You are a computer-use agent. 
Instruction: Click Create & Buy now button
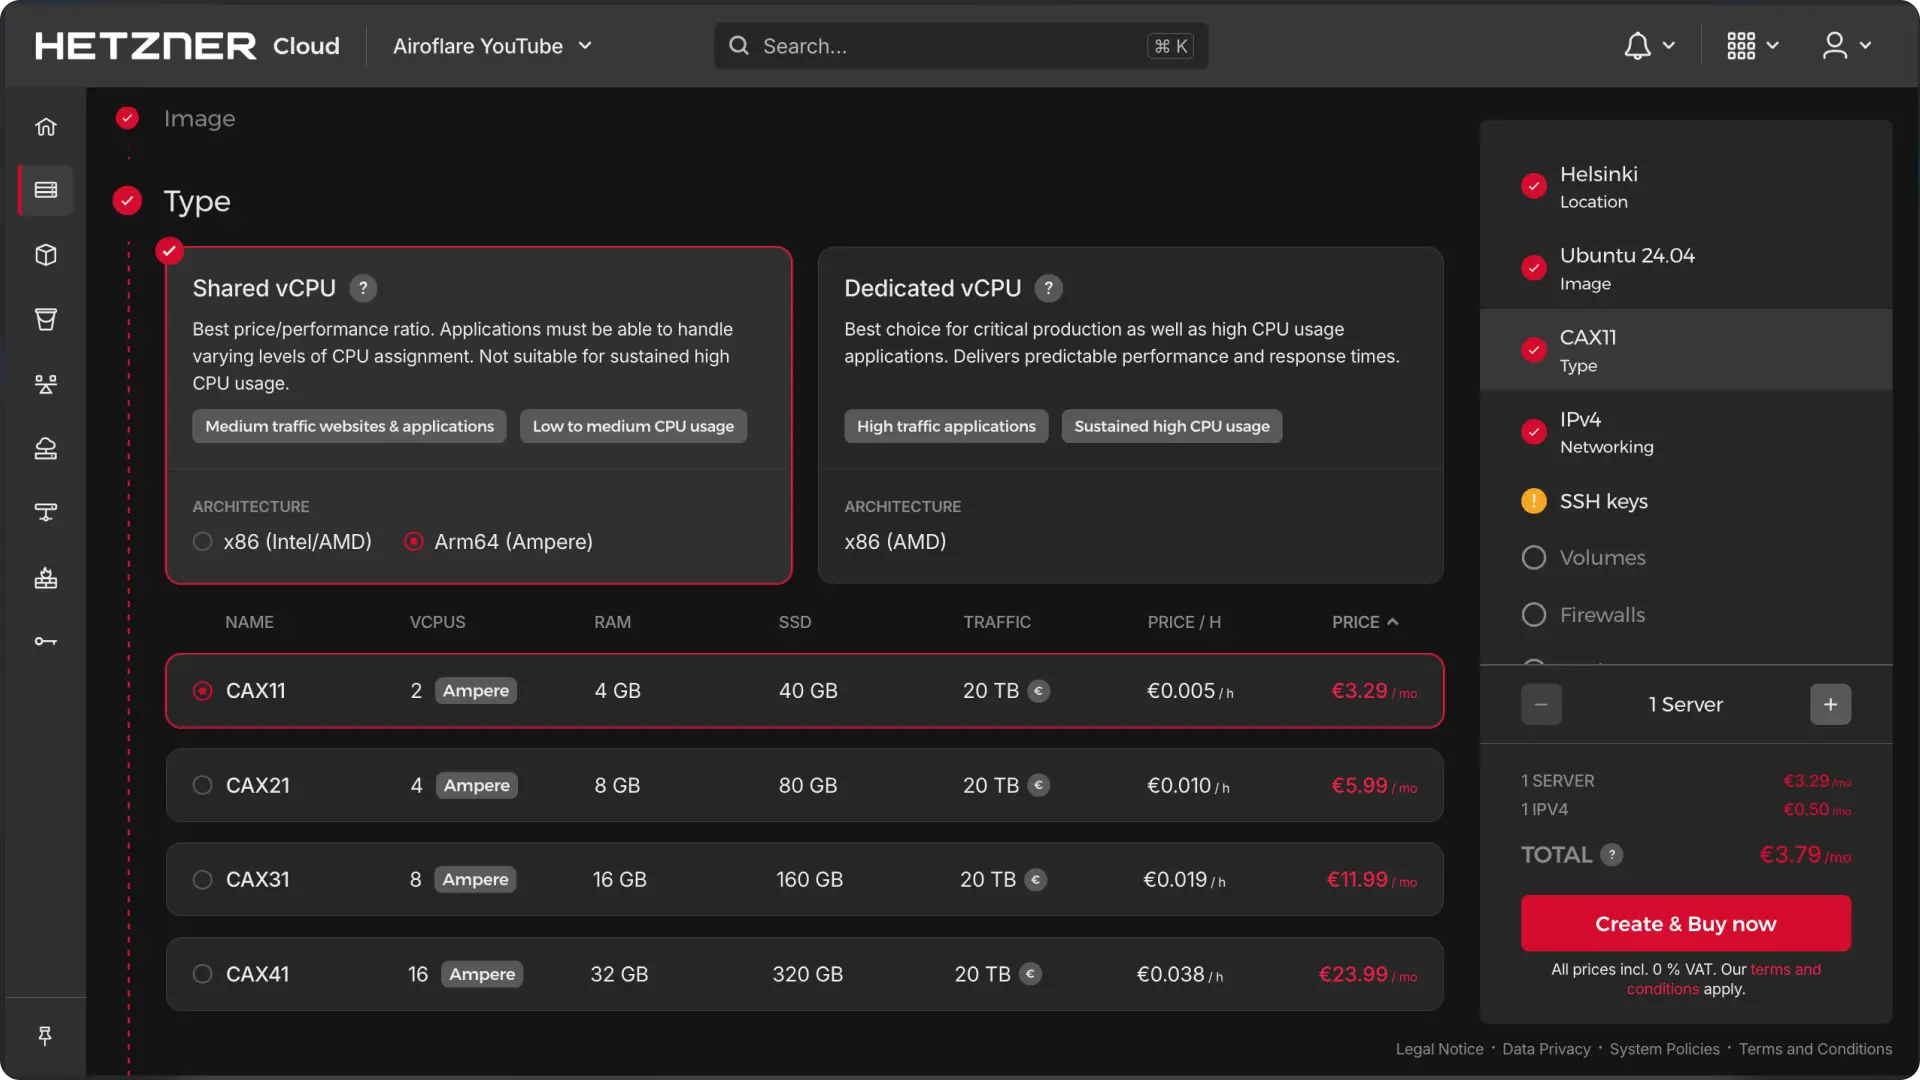point(1685,924)
